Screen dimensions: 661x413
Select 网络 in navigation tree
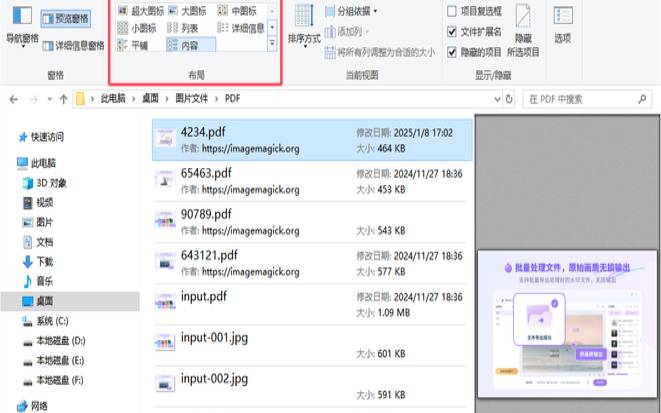tap(32, 406)
